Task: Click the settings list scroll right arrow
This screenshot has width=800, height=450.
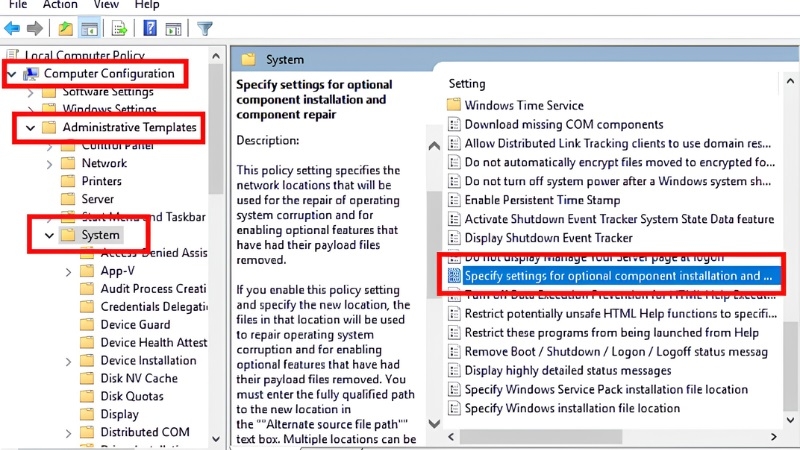Action: (773, 437)
